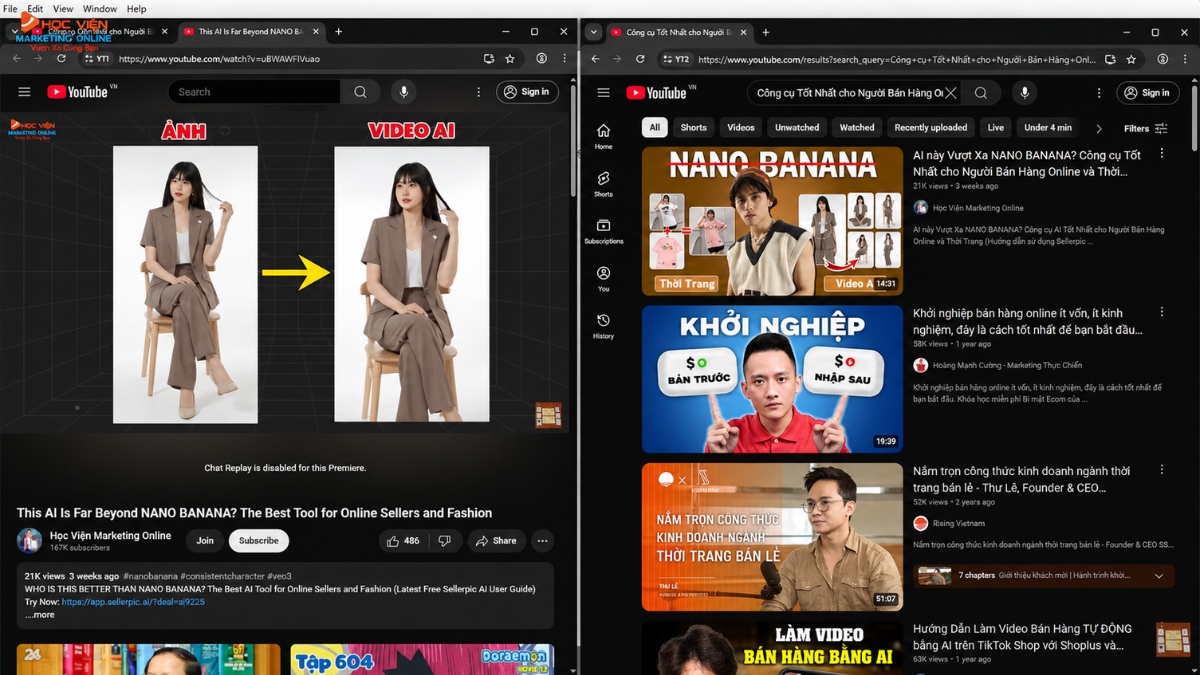
Task: Click the right window's address bar URL
Action: coord(897,59)
